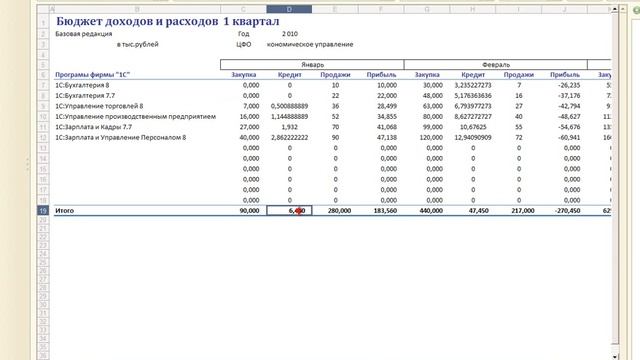Select the '1С:Зарплата и Кадры 7.7' label

pos(93,127)
